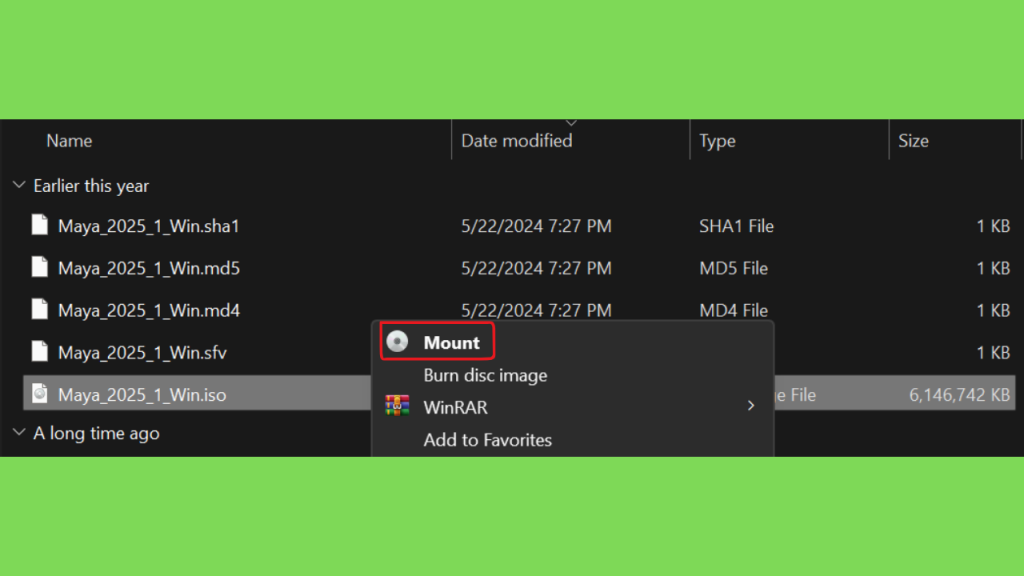Click the Maya_2025_1_Win.sha1 file icon
1024x576 pixels.
(40, 225)
